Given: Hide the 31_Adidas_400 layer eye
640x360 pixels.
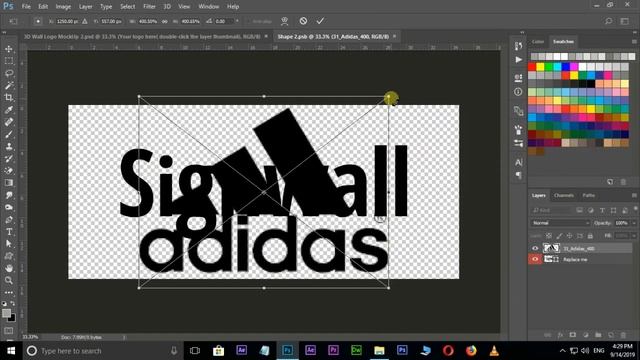Looking at the screenshot, I should click(535, 248).
